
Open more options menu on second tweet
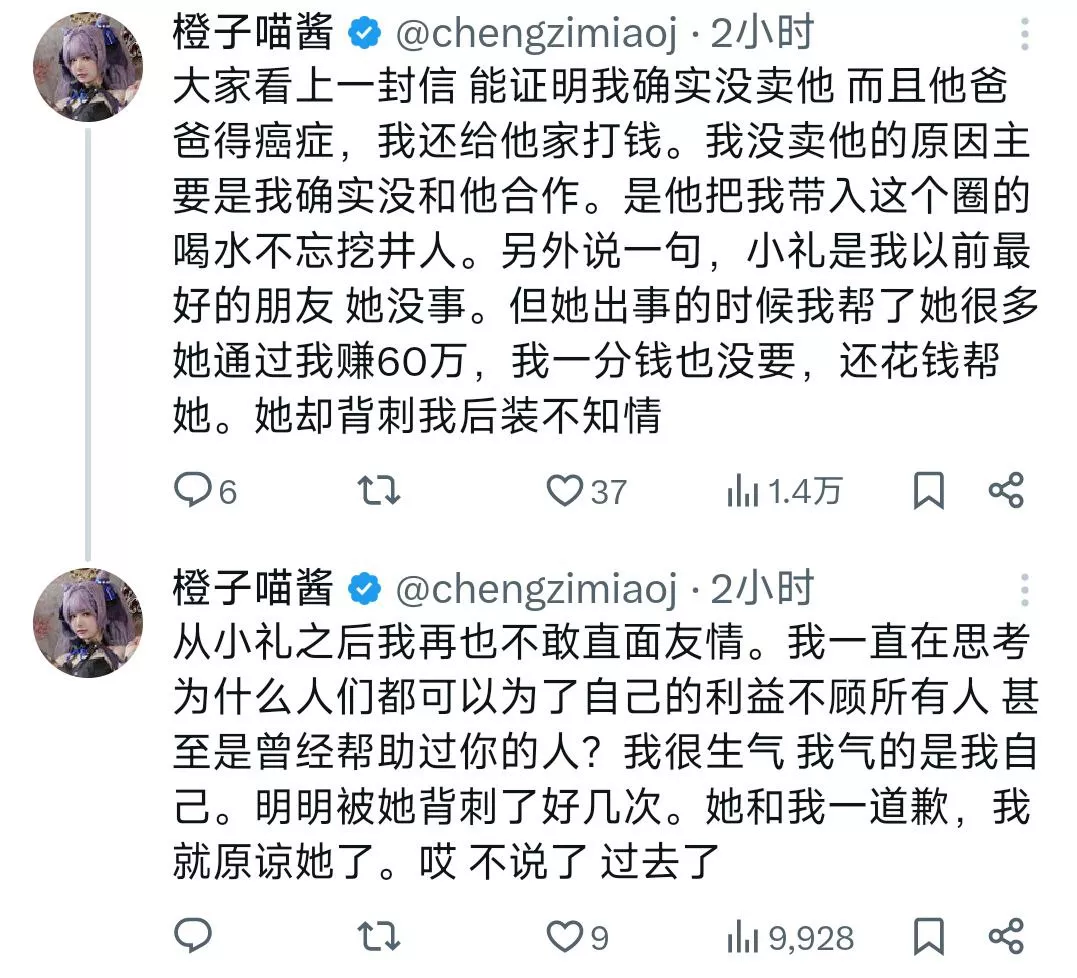click(1024, 590)
